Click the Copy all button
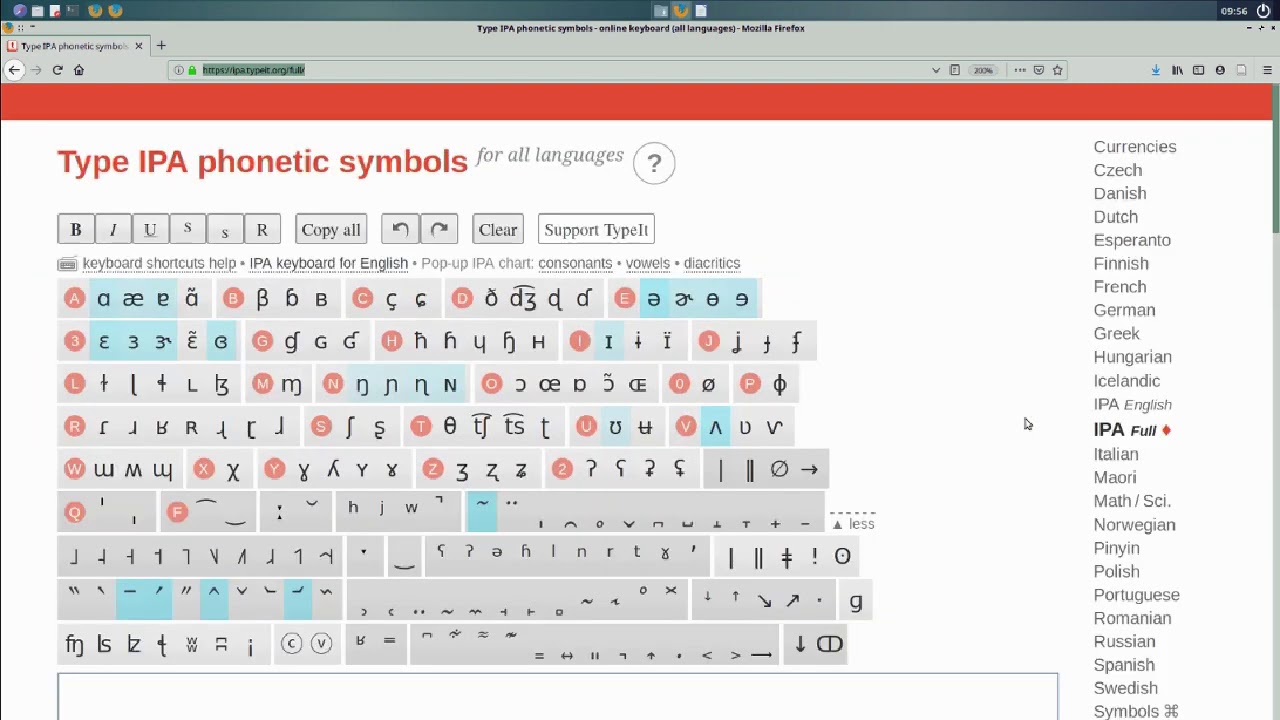1280x720 pixels. click(x=331, y=230)
